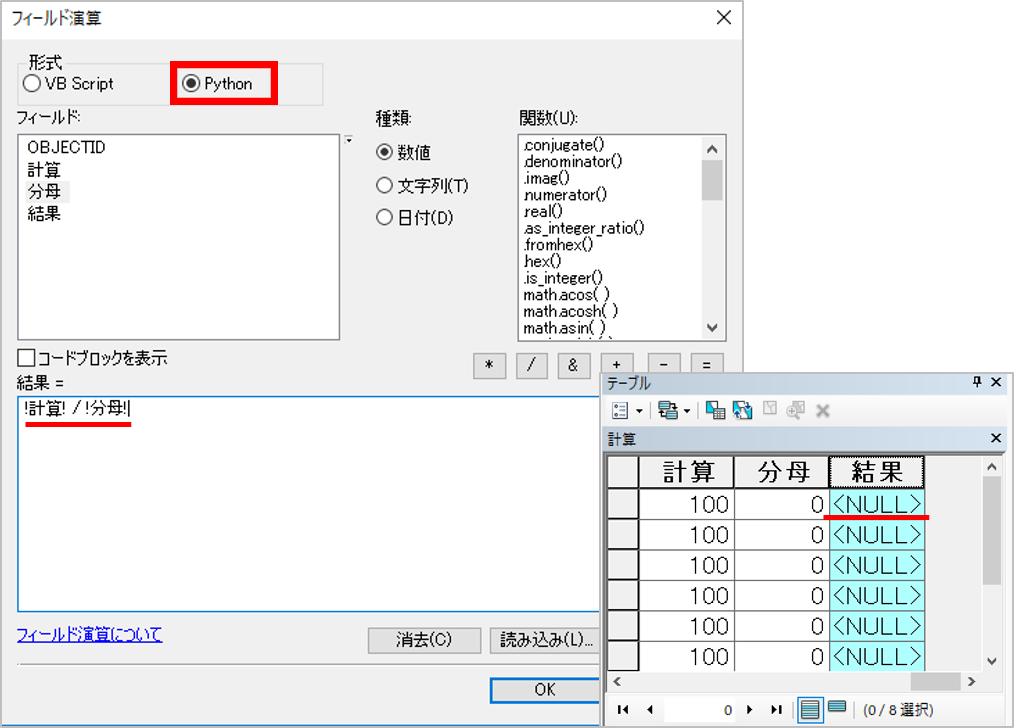1014x728 pixels.
Task: Pick math.acosh( ) from the functions list
Action: (x=570, y=312)
